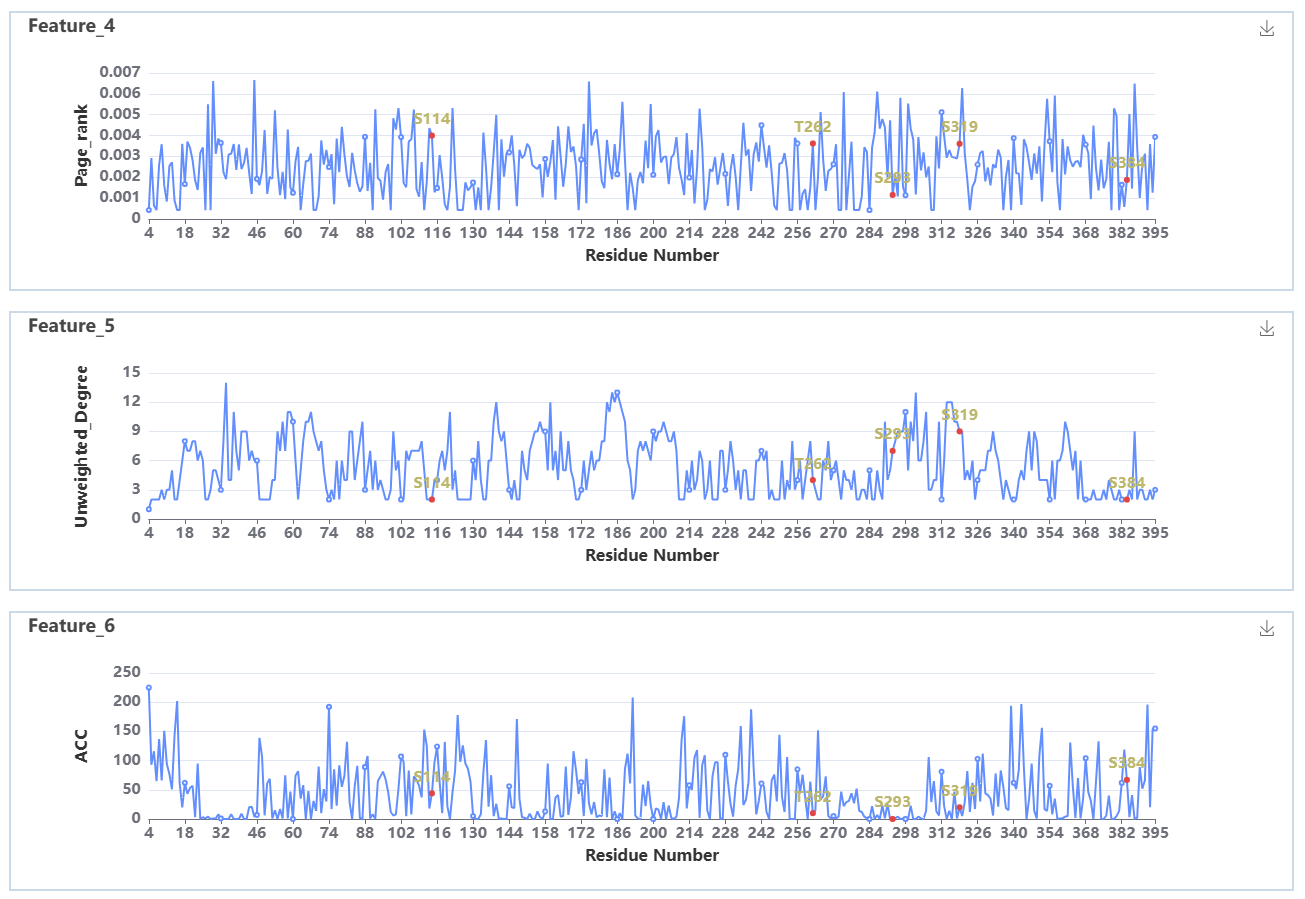This screenshot has width=1305, height=899.
Task: Select the S293 red point in Page_rank chart
Action: tap(893, 194)
